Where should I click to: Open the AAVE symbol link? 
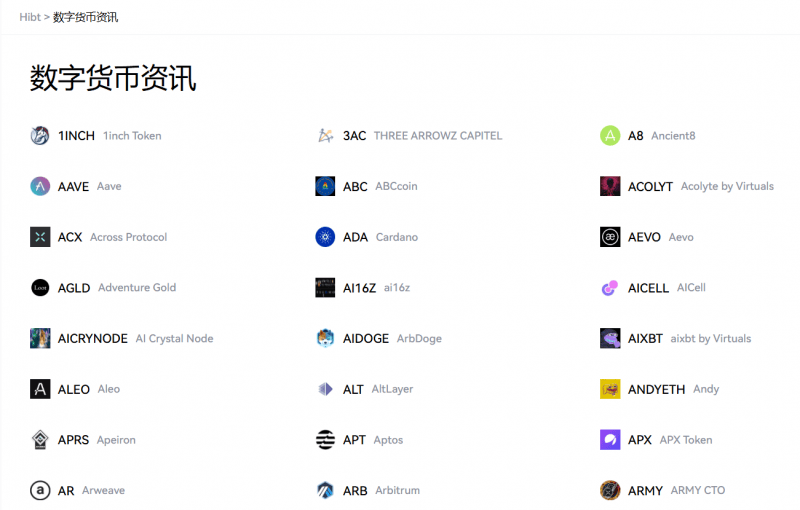[x=73, y=187]
